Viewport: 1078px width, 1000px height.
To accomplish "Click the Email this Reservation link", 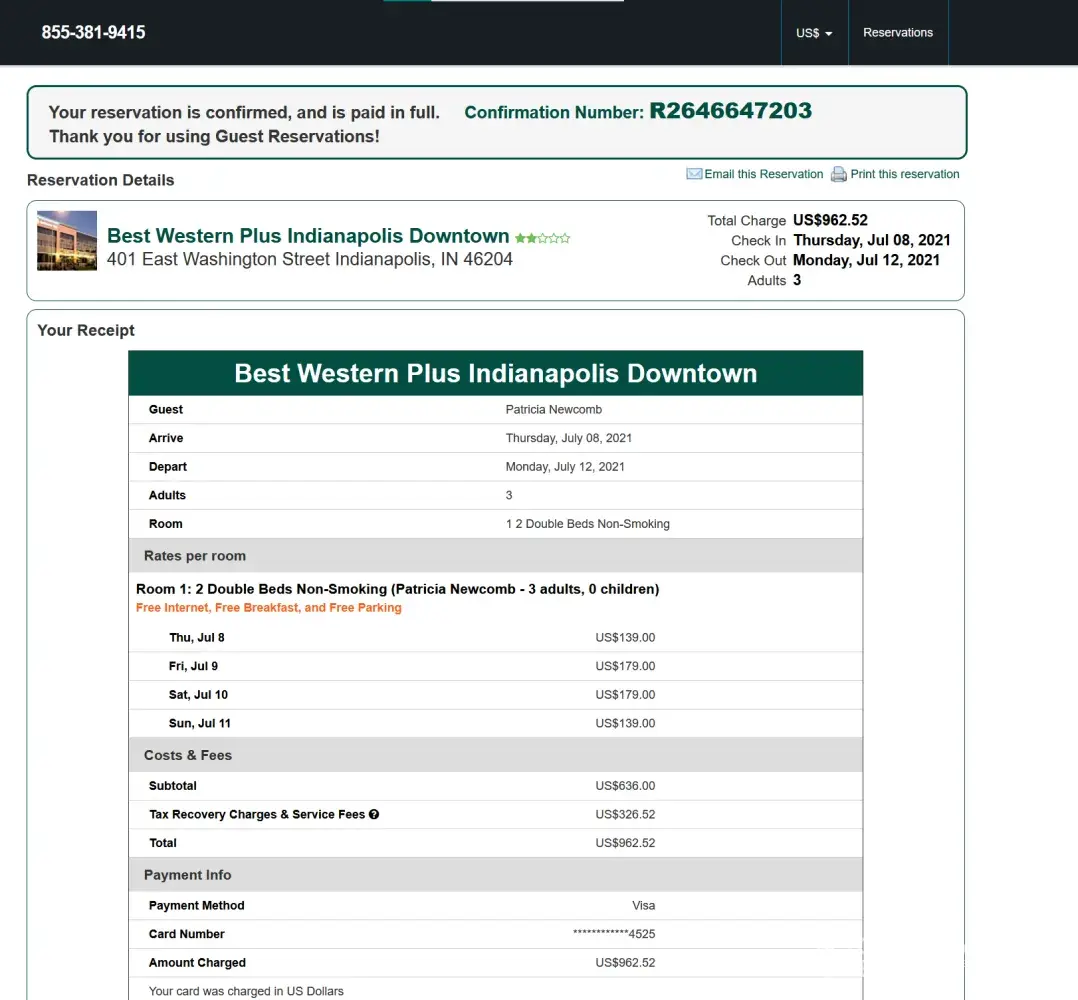I will point(763,174).
